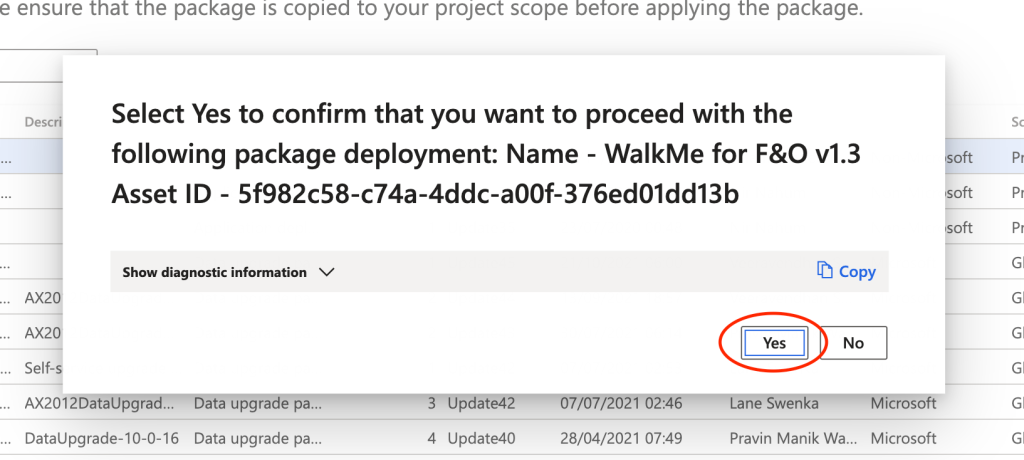Click the Copy clipboard icon

[x=825, y=271]
